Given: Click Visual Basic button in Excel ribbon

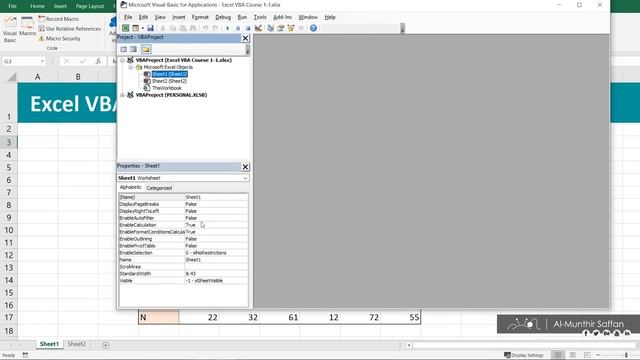Looking at the screenshot, I should pos(10,30).
